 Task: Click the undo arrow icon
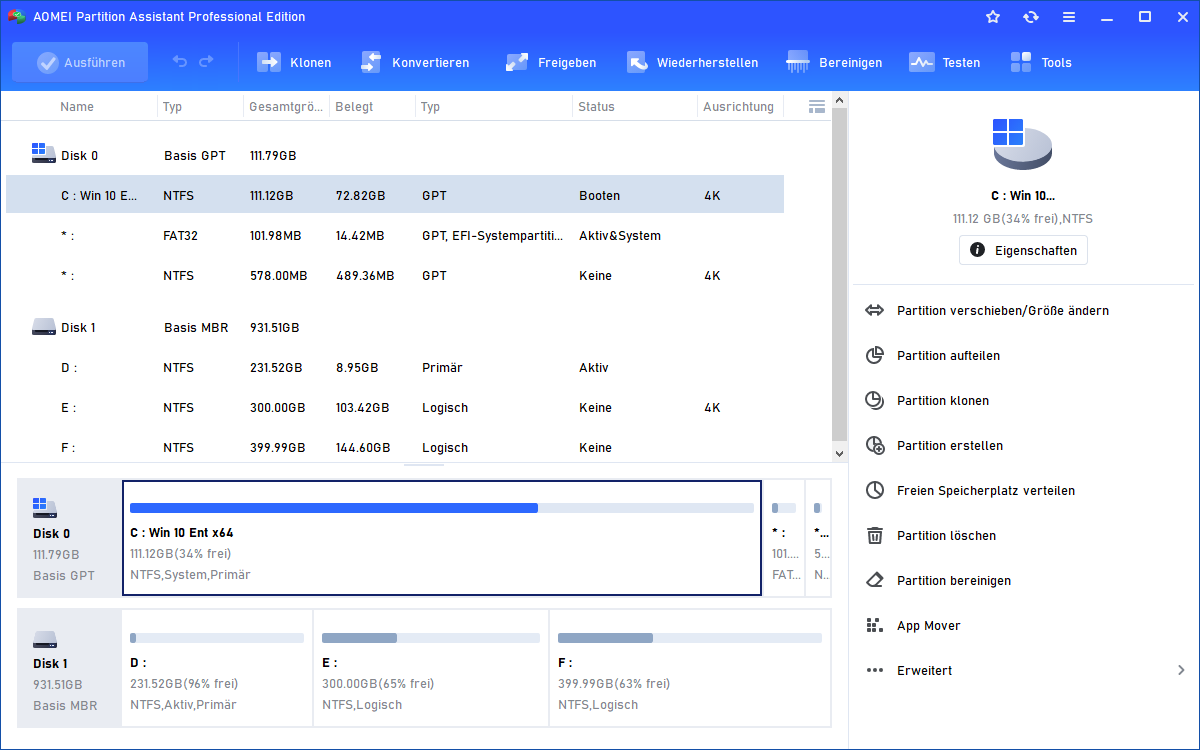point(180,62)
